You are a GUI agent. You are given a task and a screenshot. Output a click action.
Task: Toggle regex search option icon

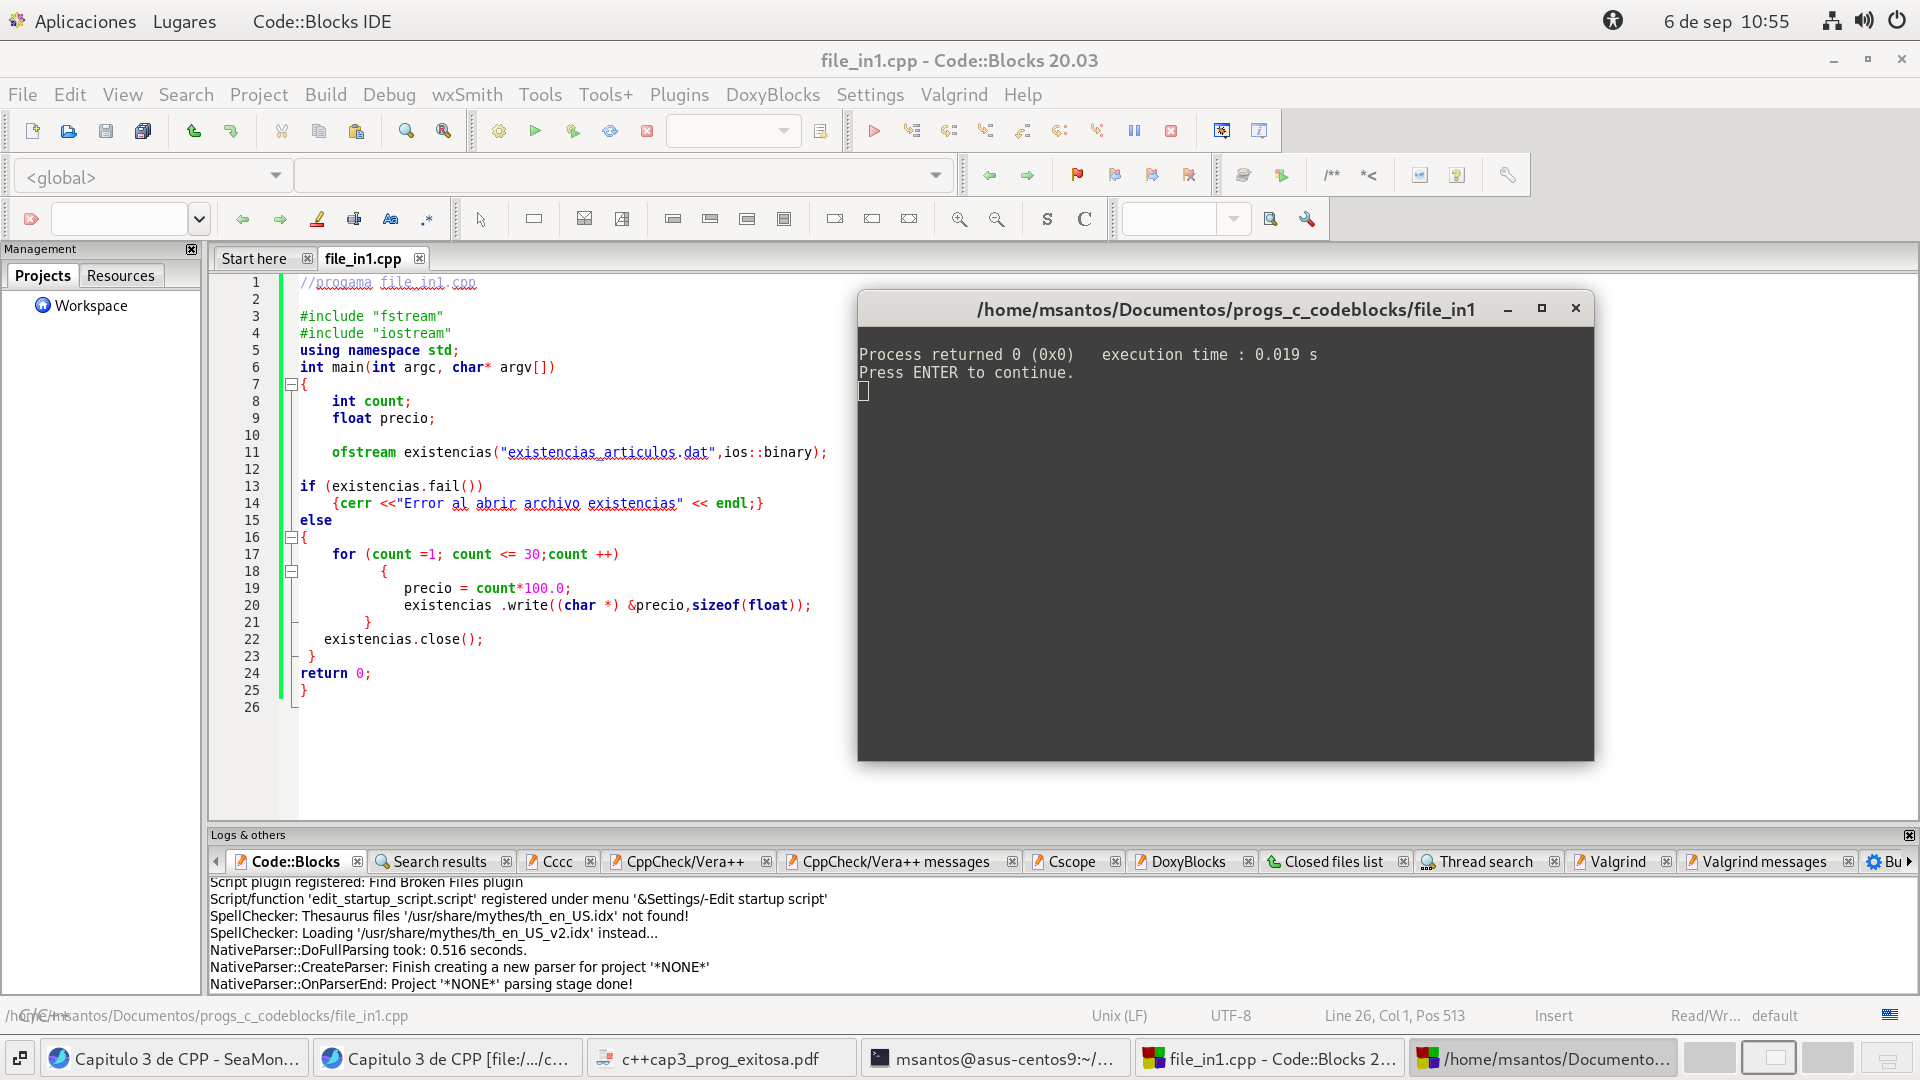click(427, 219)
